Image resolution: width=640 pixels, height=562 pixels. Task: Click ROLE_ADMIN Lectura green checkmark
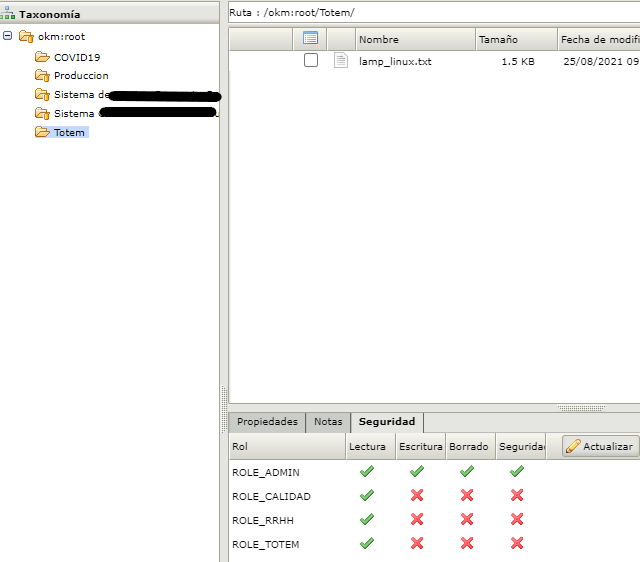pyautogui.click(x=367, y=472)
